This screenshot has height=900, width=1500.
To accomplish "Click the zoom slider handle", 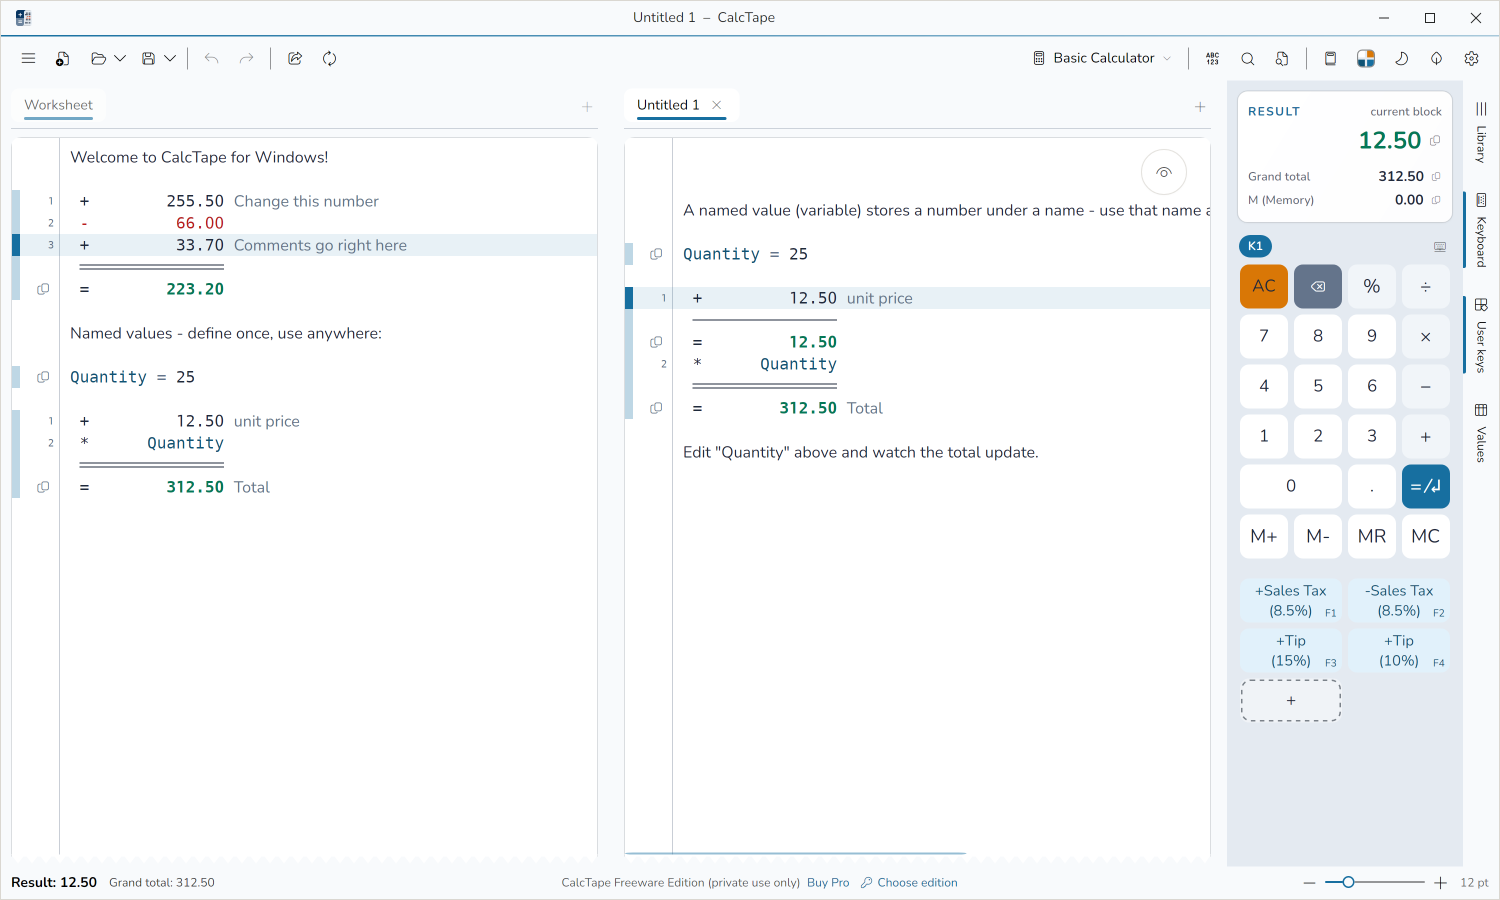I will (1348, 882).
